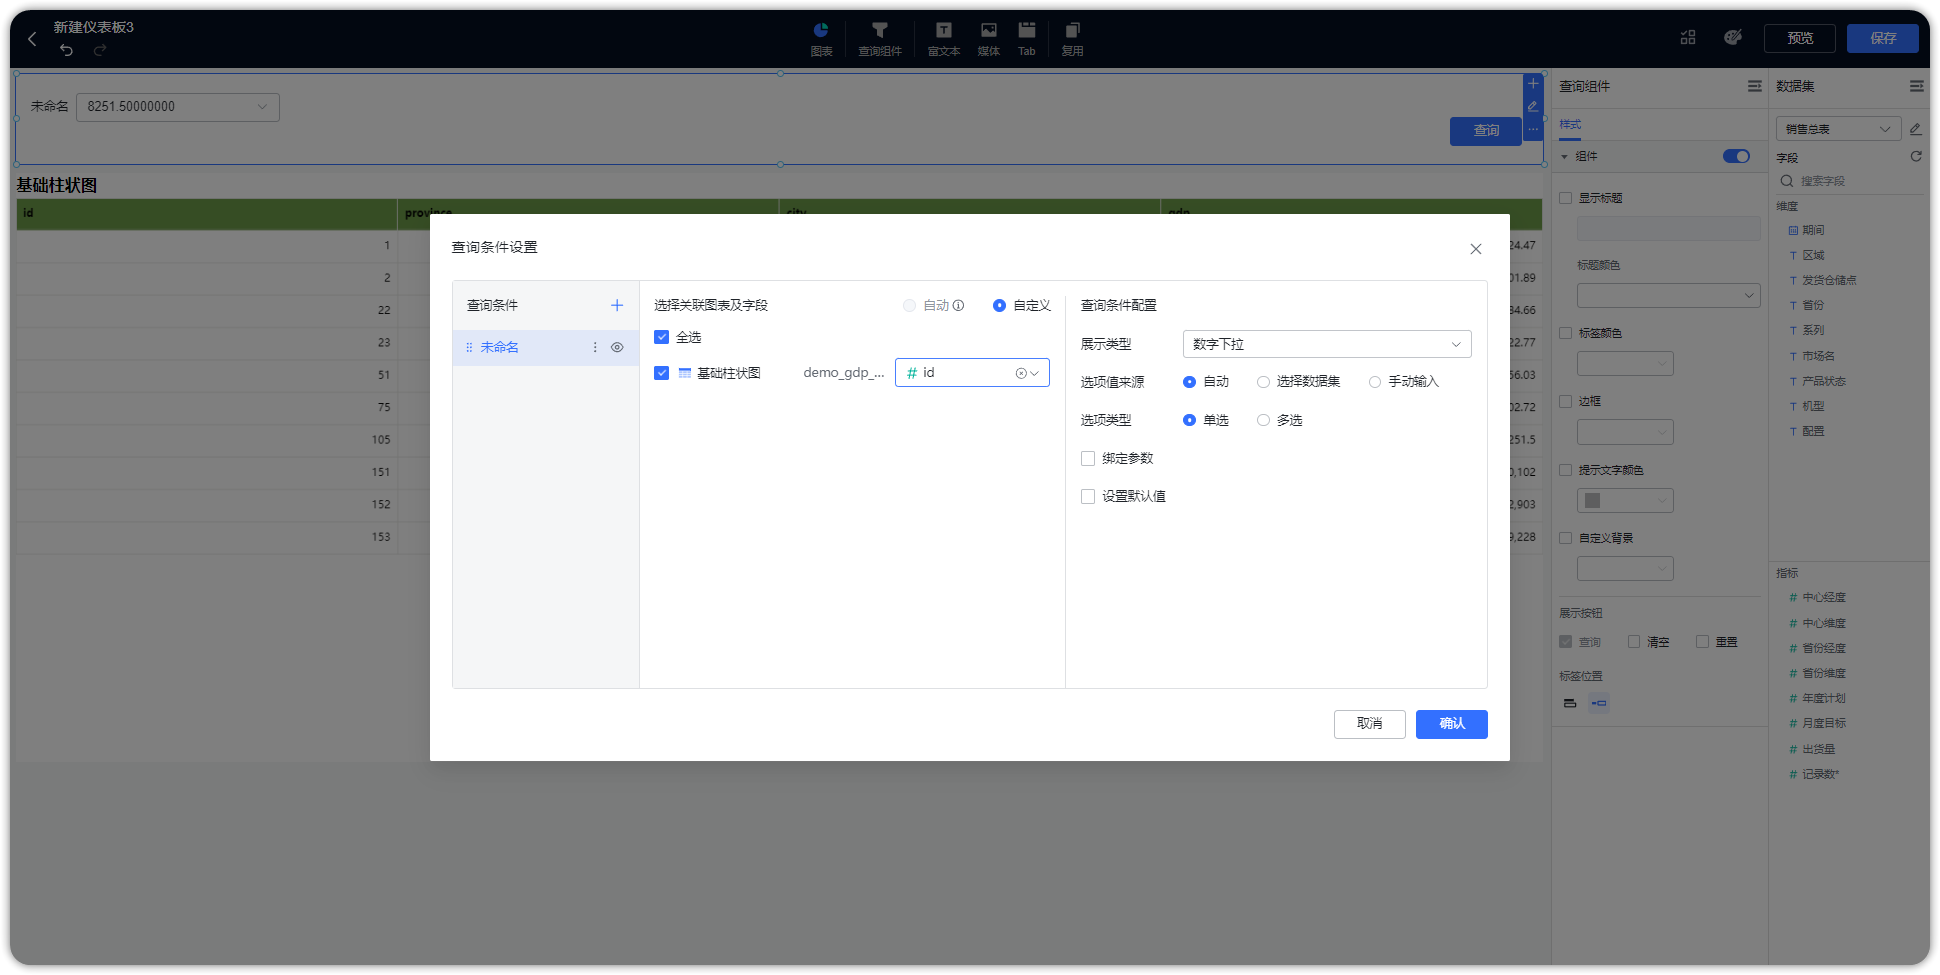
Task: Check the 显示标题 checkbox
Action: point(1566,198)
